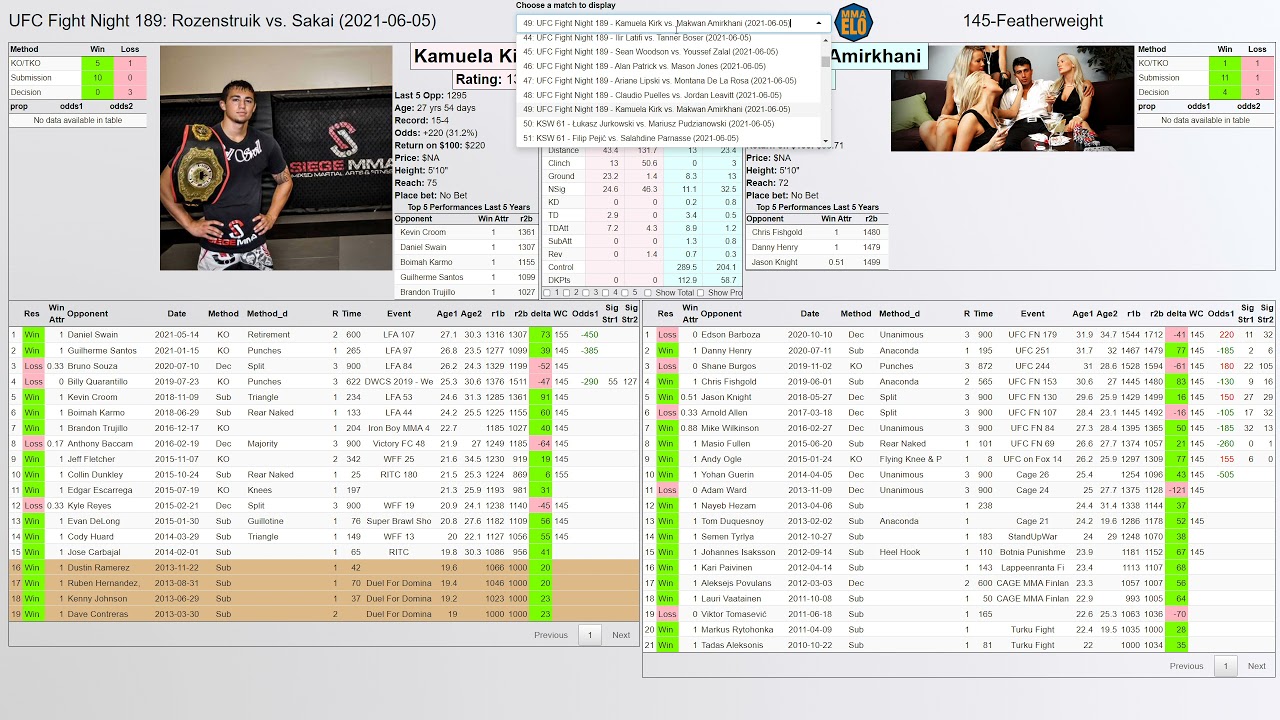The width and height of the screenshot is (1280, 720).
Task: Select option 50 KSW 61 Jurkowski vs. Pudzianowski
Action: click(669, 124)
